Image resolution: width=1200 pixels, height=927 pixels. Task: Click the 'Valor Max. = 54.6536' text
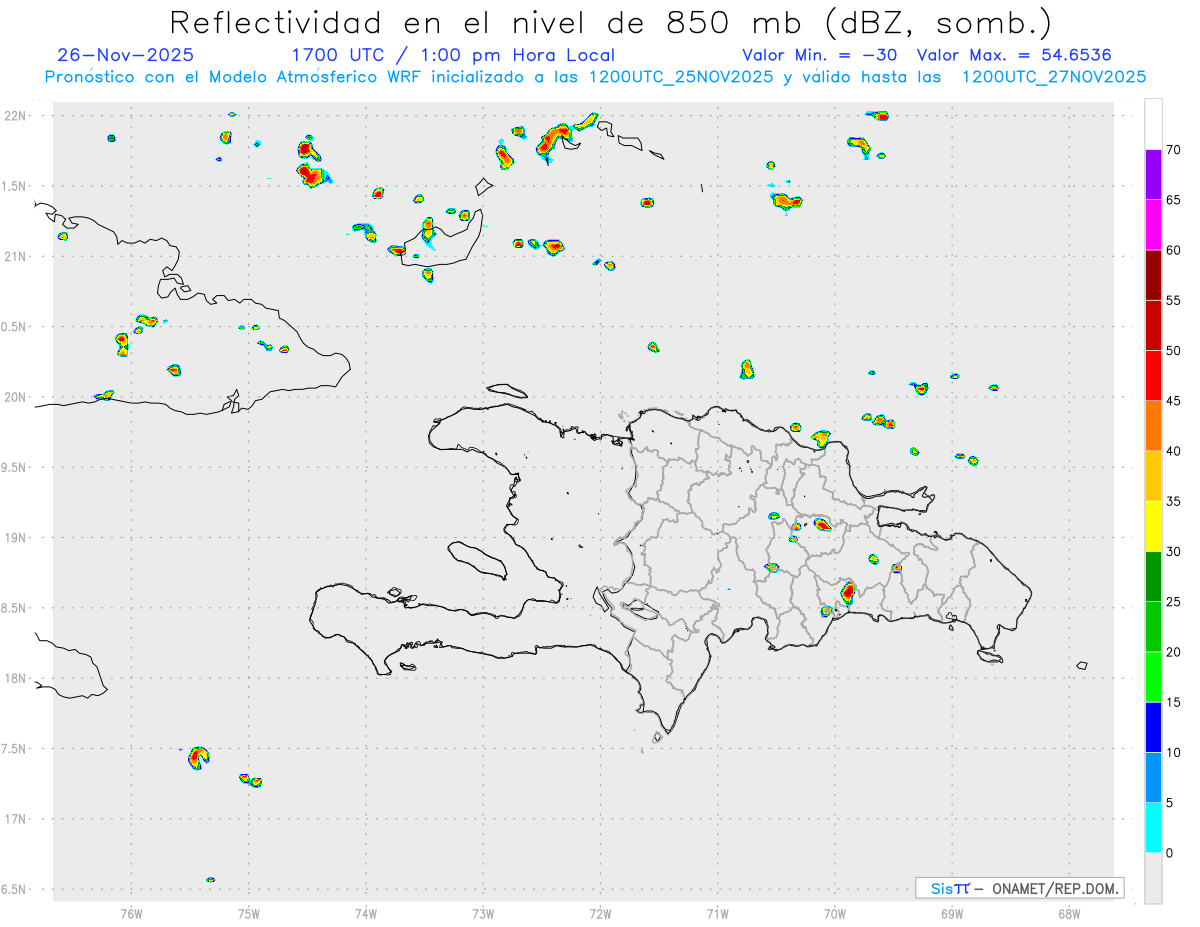(1014, 55)
